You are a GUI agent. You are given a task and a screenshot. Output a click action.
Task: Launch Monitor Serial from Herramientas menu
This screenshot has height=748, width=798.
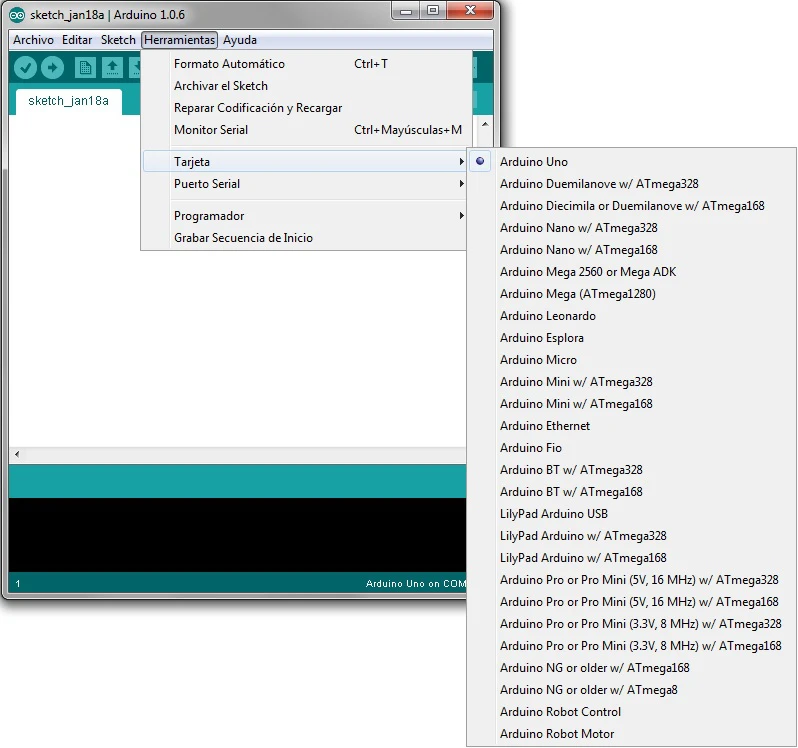click(x=211, y=130)
